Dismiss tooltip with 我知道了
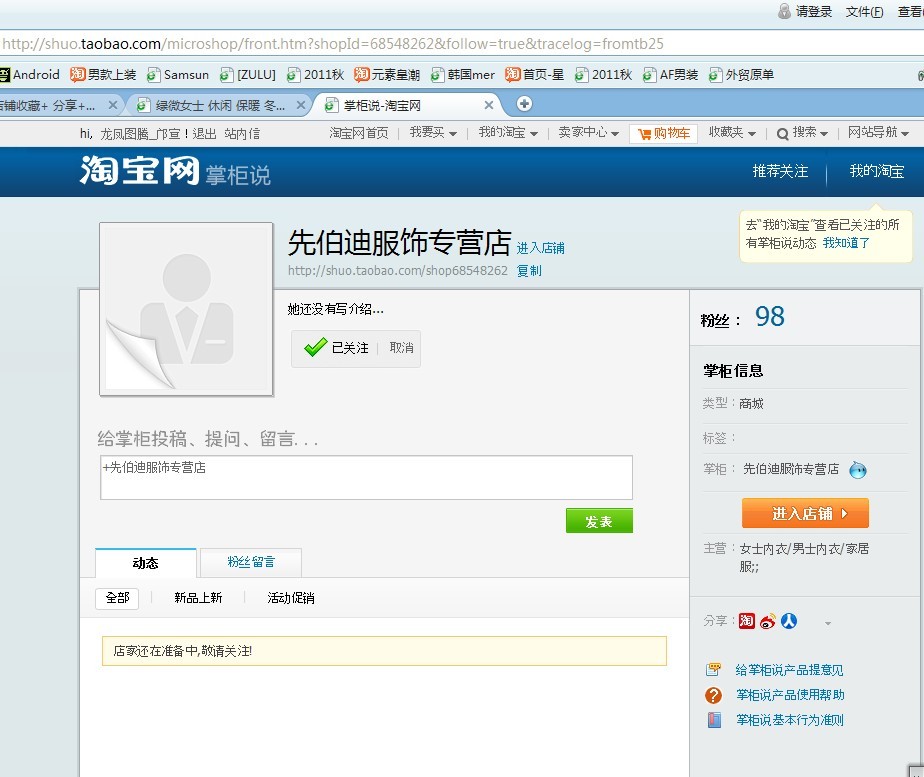 [x=846, y=243]
